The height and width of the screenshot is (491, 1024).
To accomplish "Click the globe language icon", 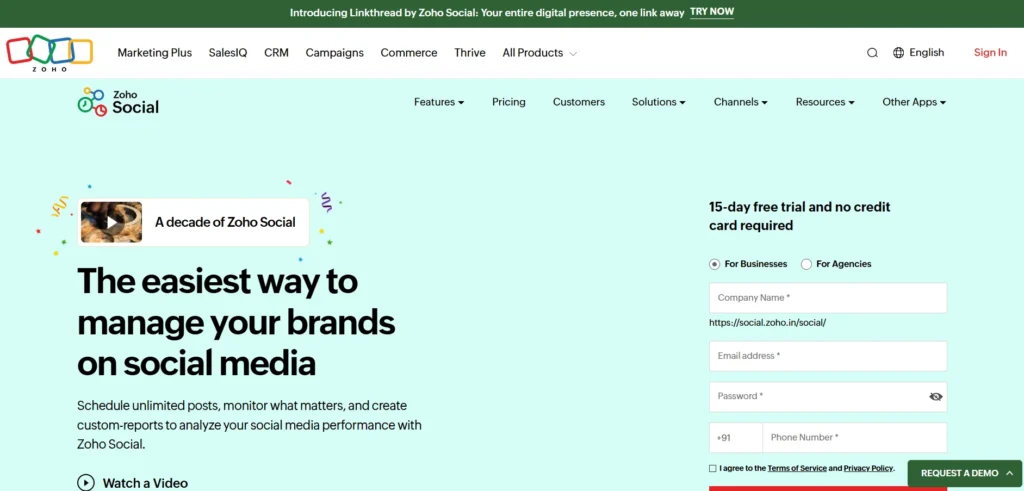I will point(899,53).
